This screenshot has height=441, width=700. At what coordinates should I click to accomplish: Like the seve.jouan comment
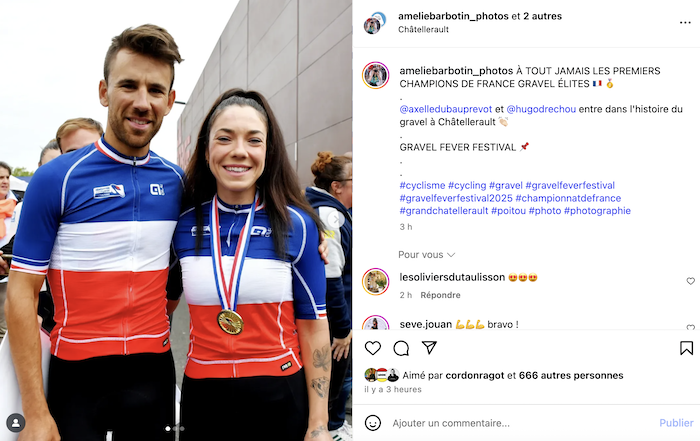click(690, 327)
